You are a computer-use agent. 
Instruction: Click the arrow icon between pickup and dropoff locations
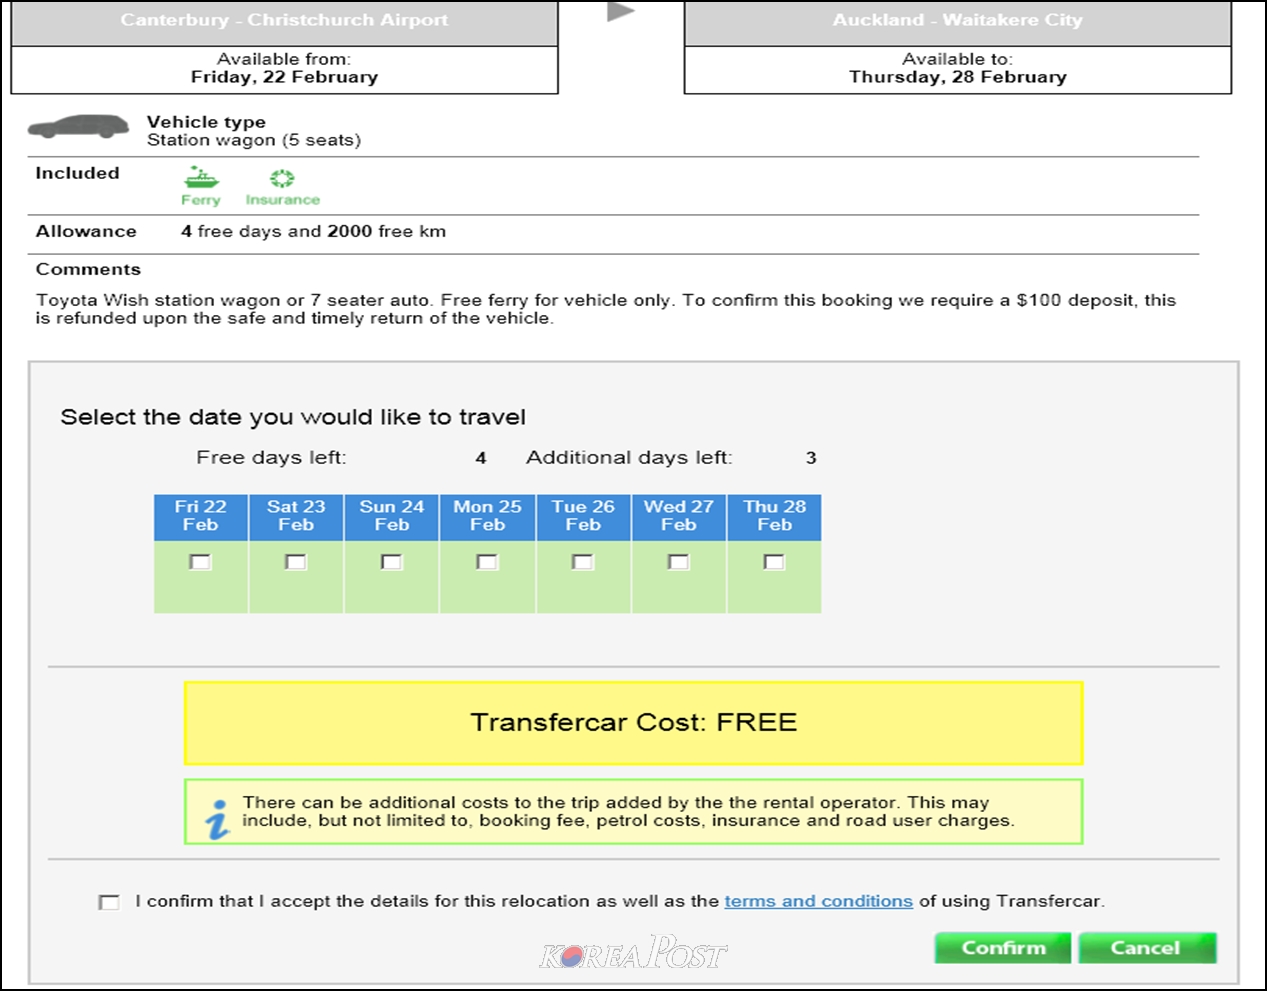pyautogui.click(x=621, y=12)
